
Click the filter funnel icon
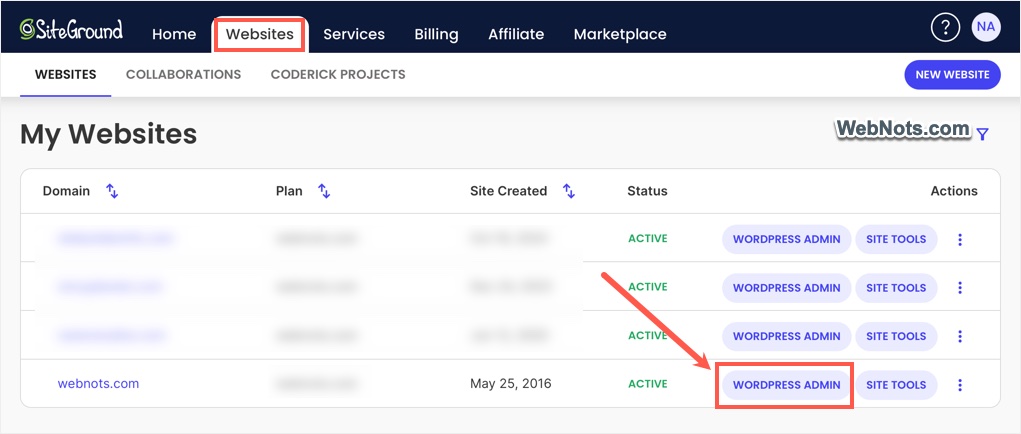point(983,134)
